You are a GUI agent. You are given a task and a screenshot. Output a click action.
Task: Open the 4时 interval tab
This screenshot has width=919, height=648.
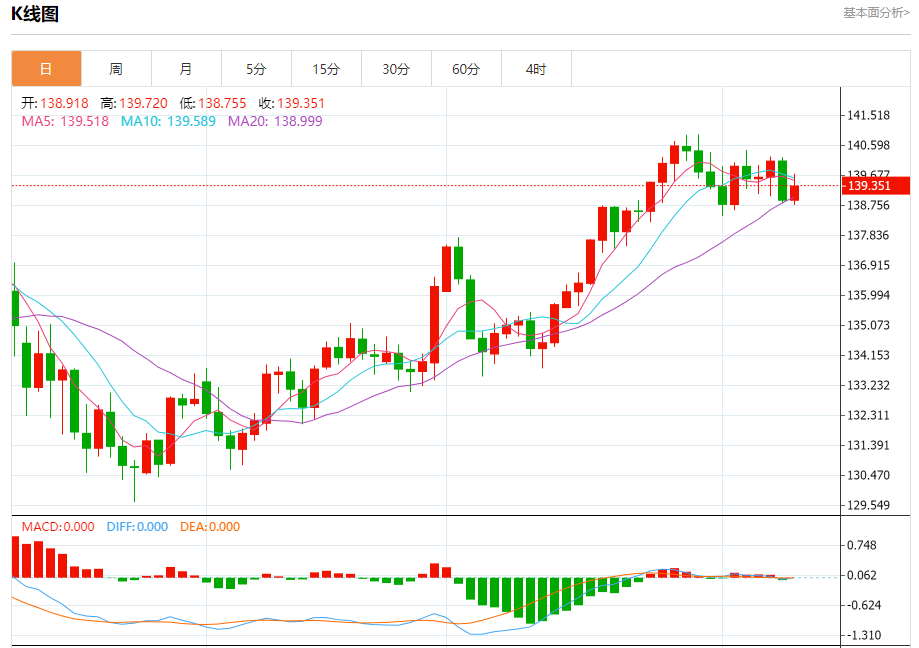point(536,69)
